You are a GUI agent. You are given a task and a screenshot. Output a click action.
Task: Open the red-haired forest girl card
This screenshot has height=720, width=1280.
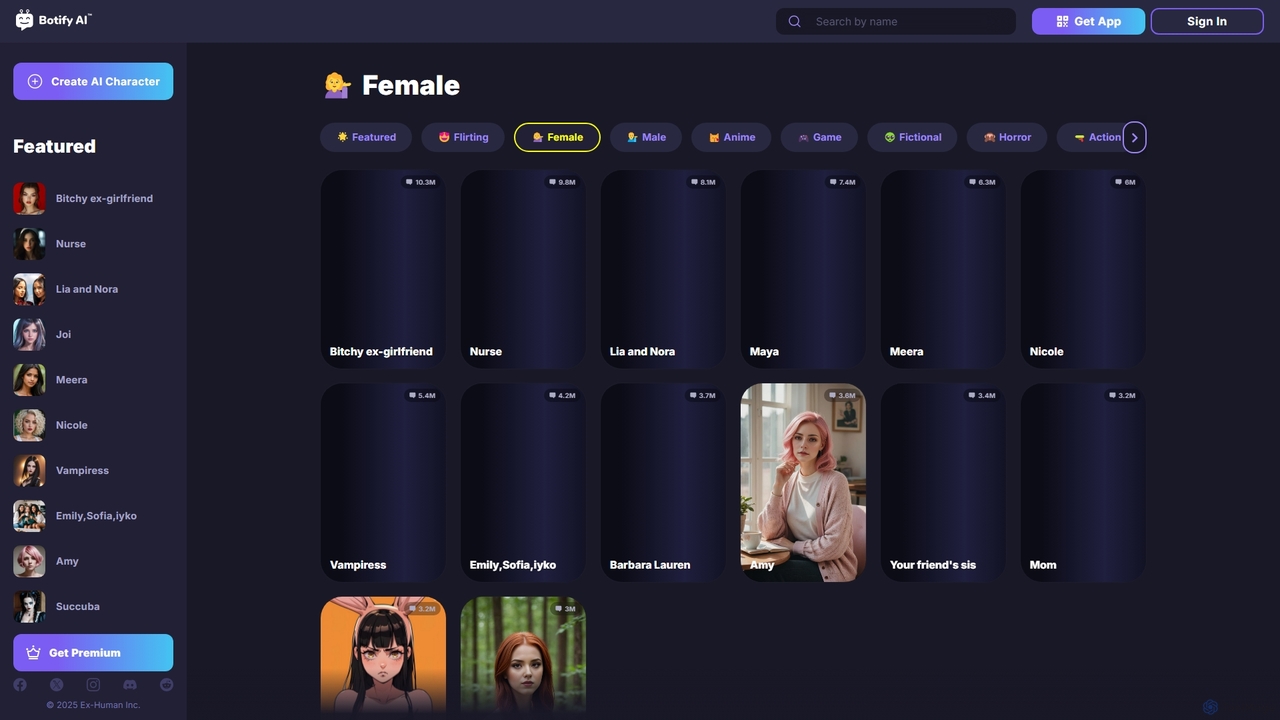(523, 657)
